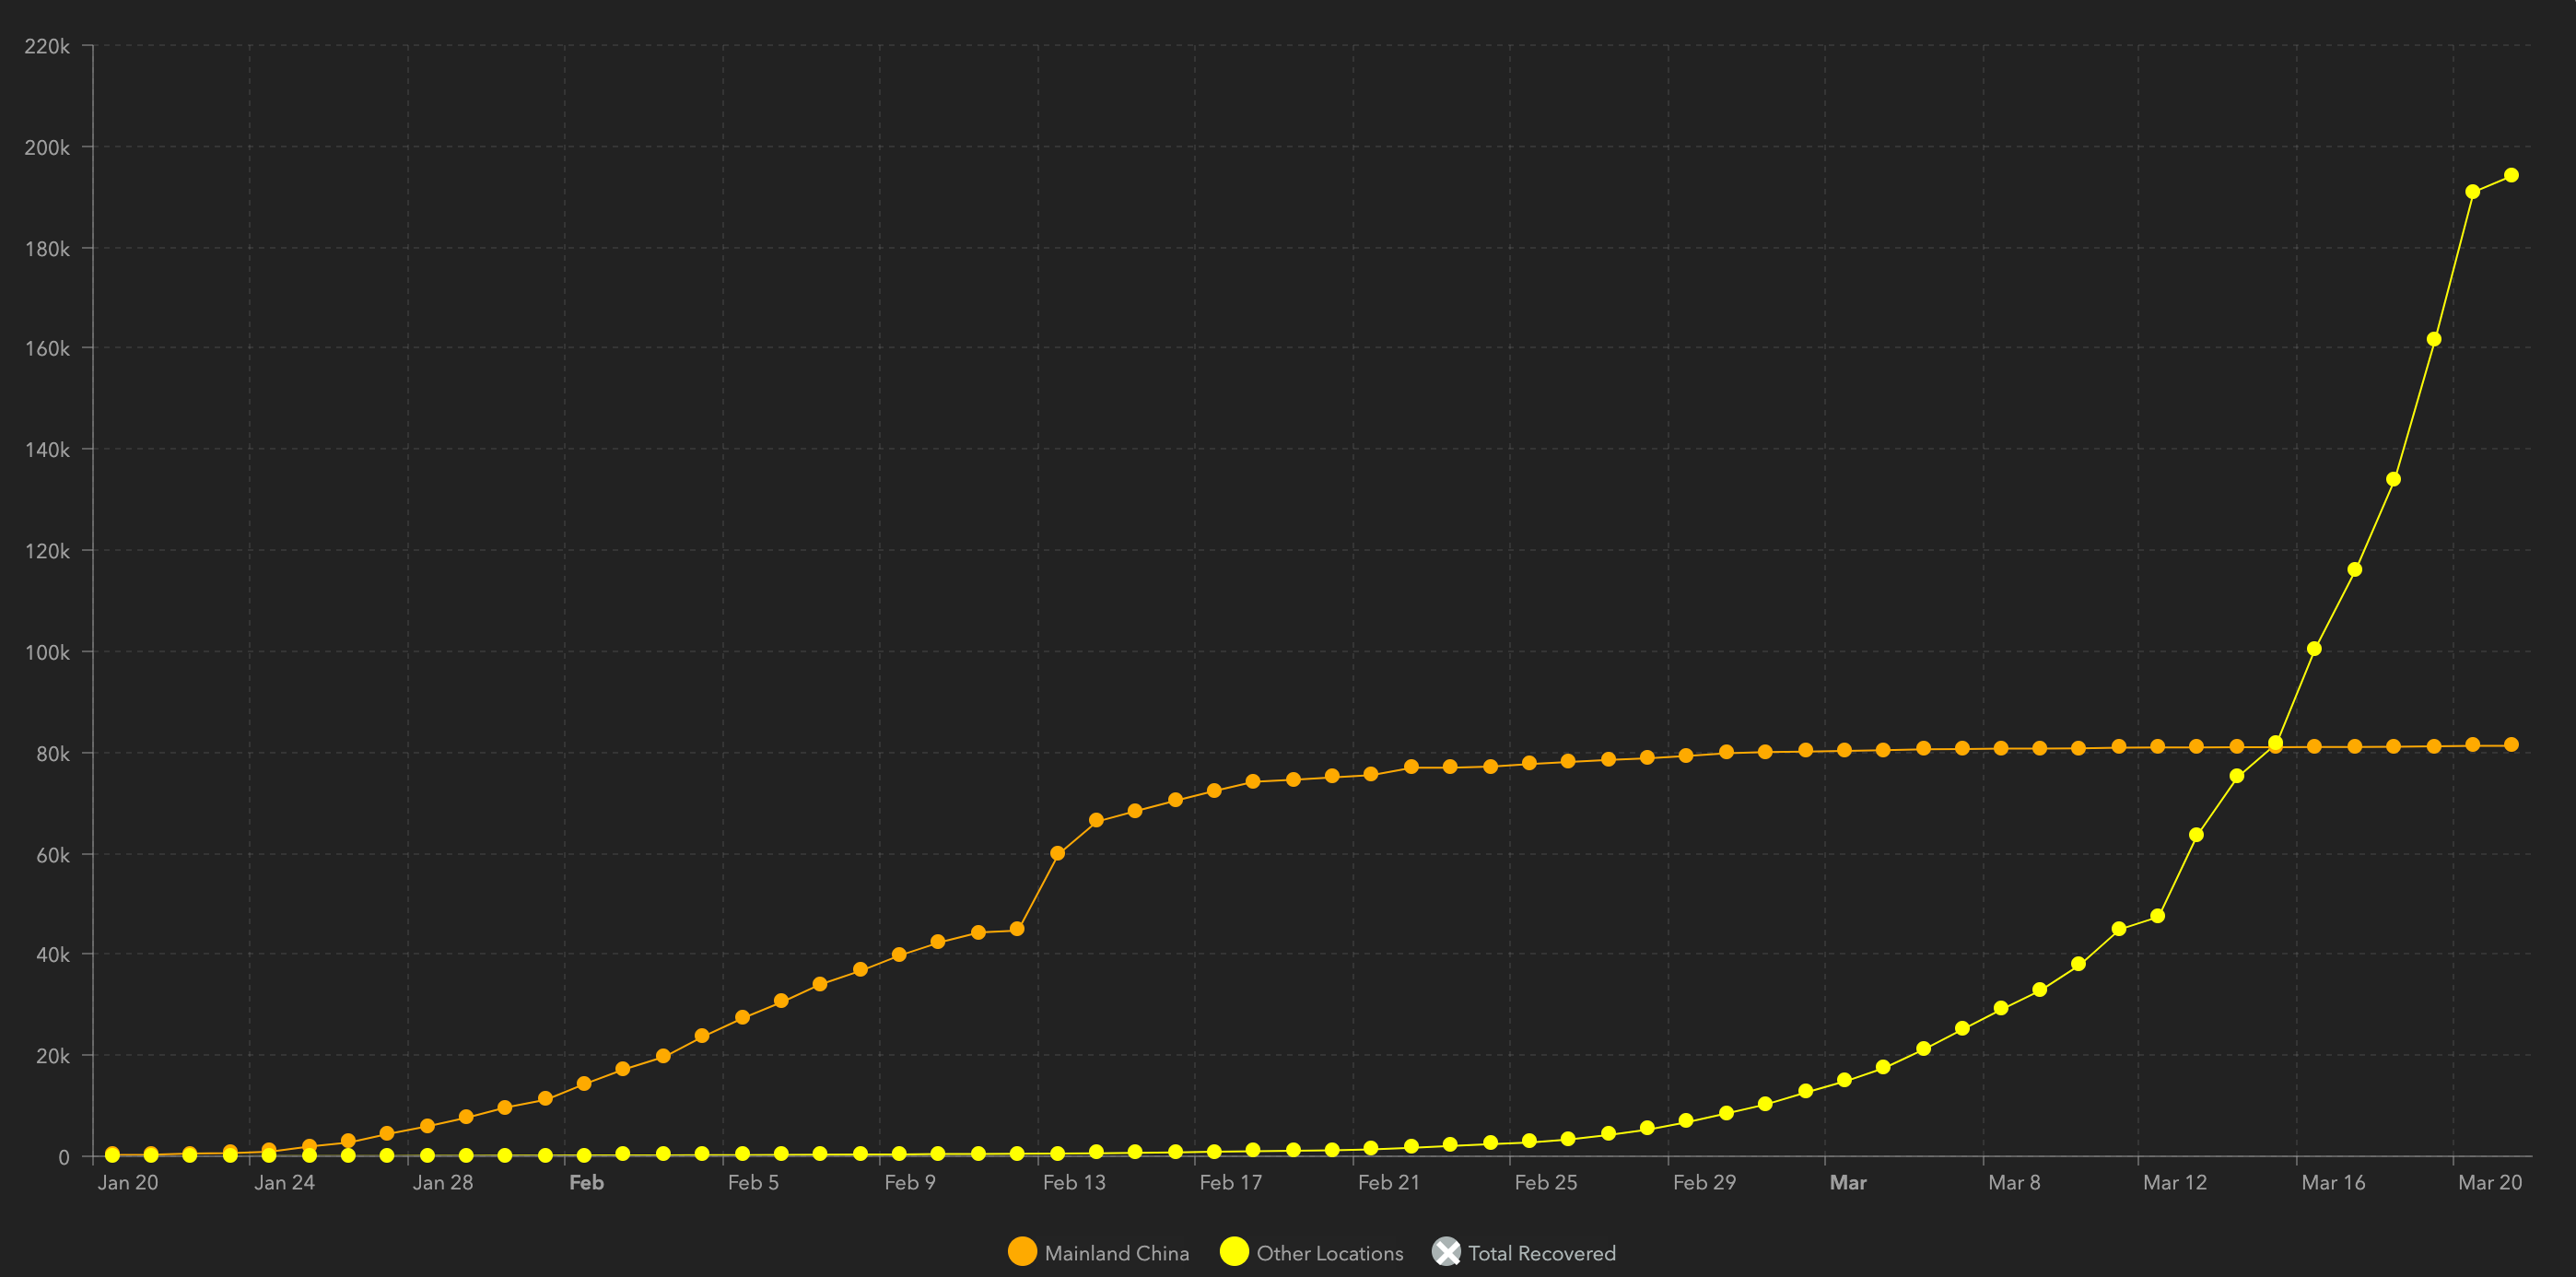Click the 200k y-axis label
Image resolution: width=2576 pixels, height=1277 pixels.
(x=47, y=147)
